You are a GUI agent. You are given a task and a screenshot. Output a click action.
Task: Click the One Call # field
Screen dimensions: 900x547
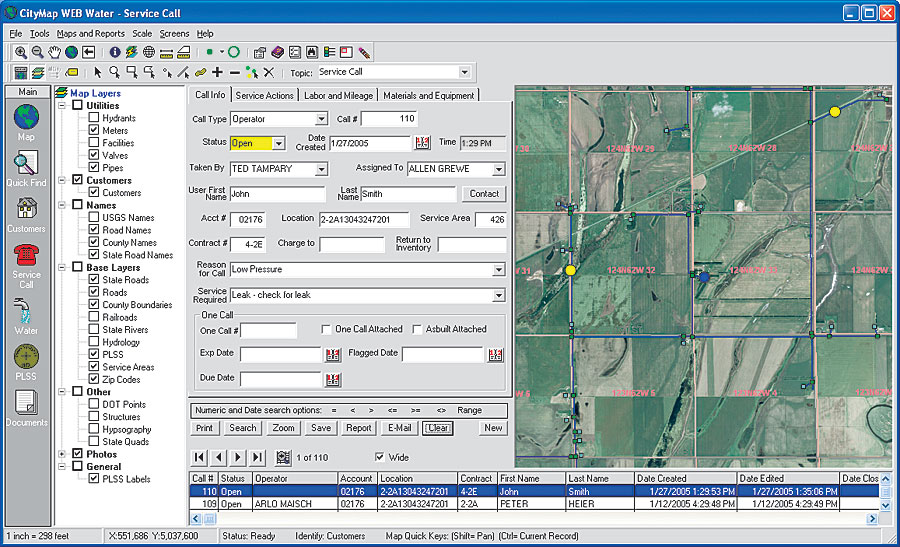[269, 331]
